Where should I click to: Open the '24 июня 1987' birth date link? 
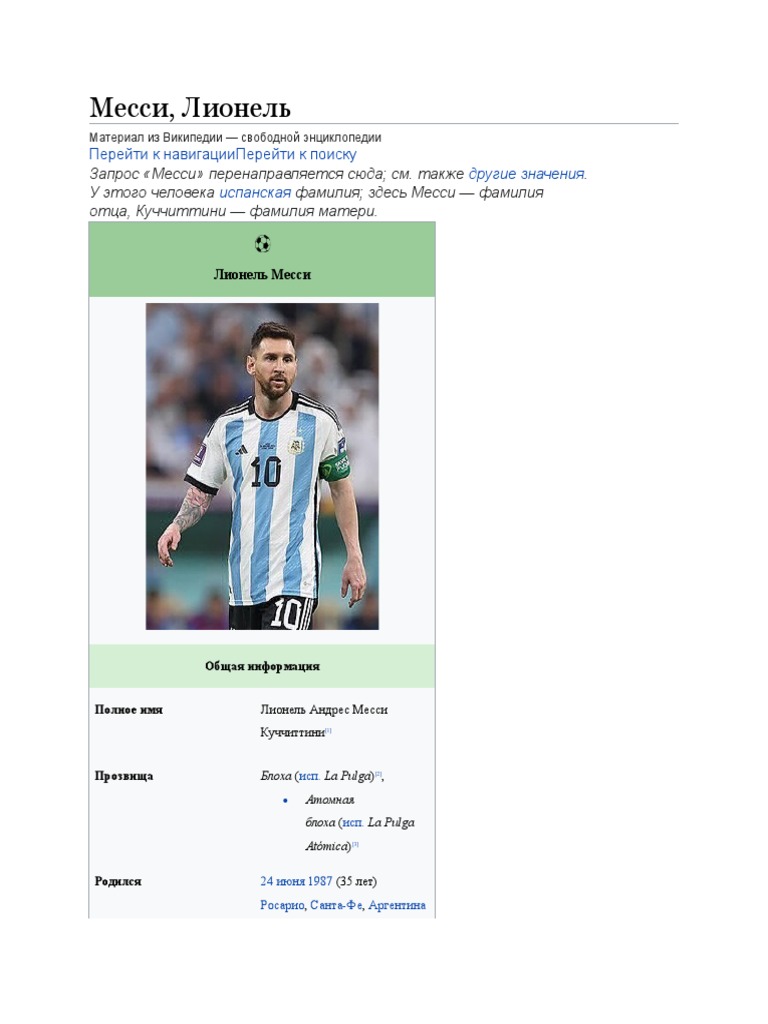(296, 881)
